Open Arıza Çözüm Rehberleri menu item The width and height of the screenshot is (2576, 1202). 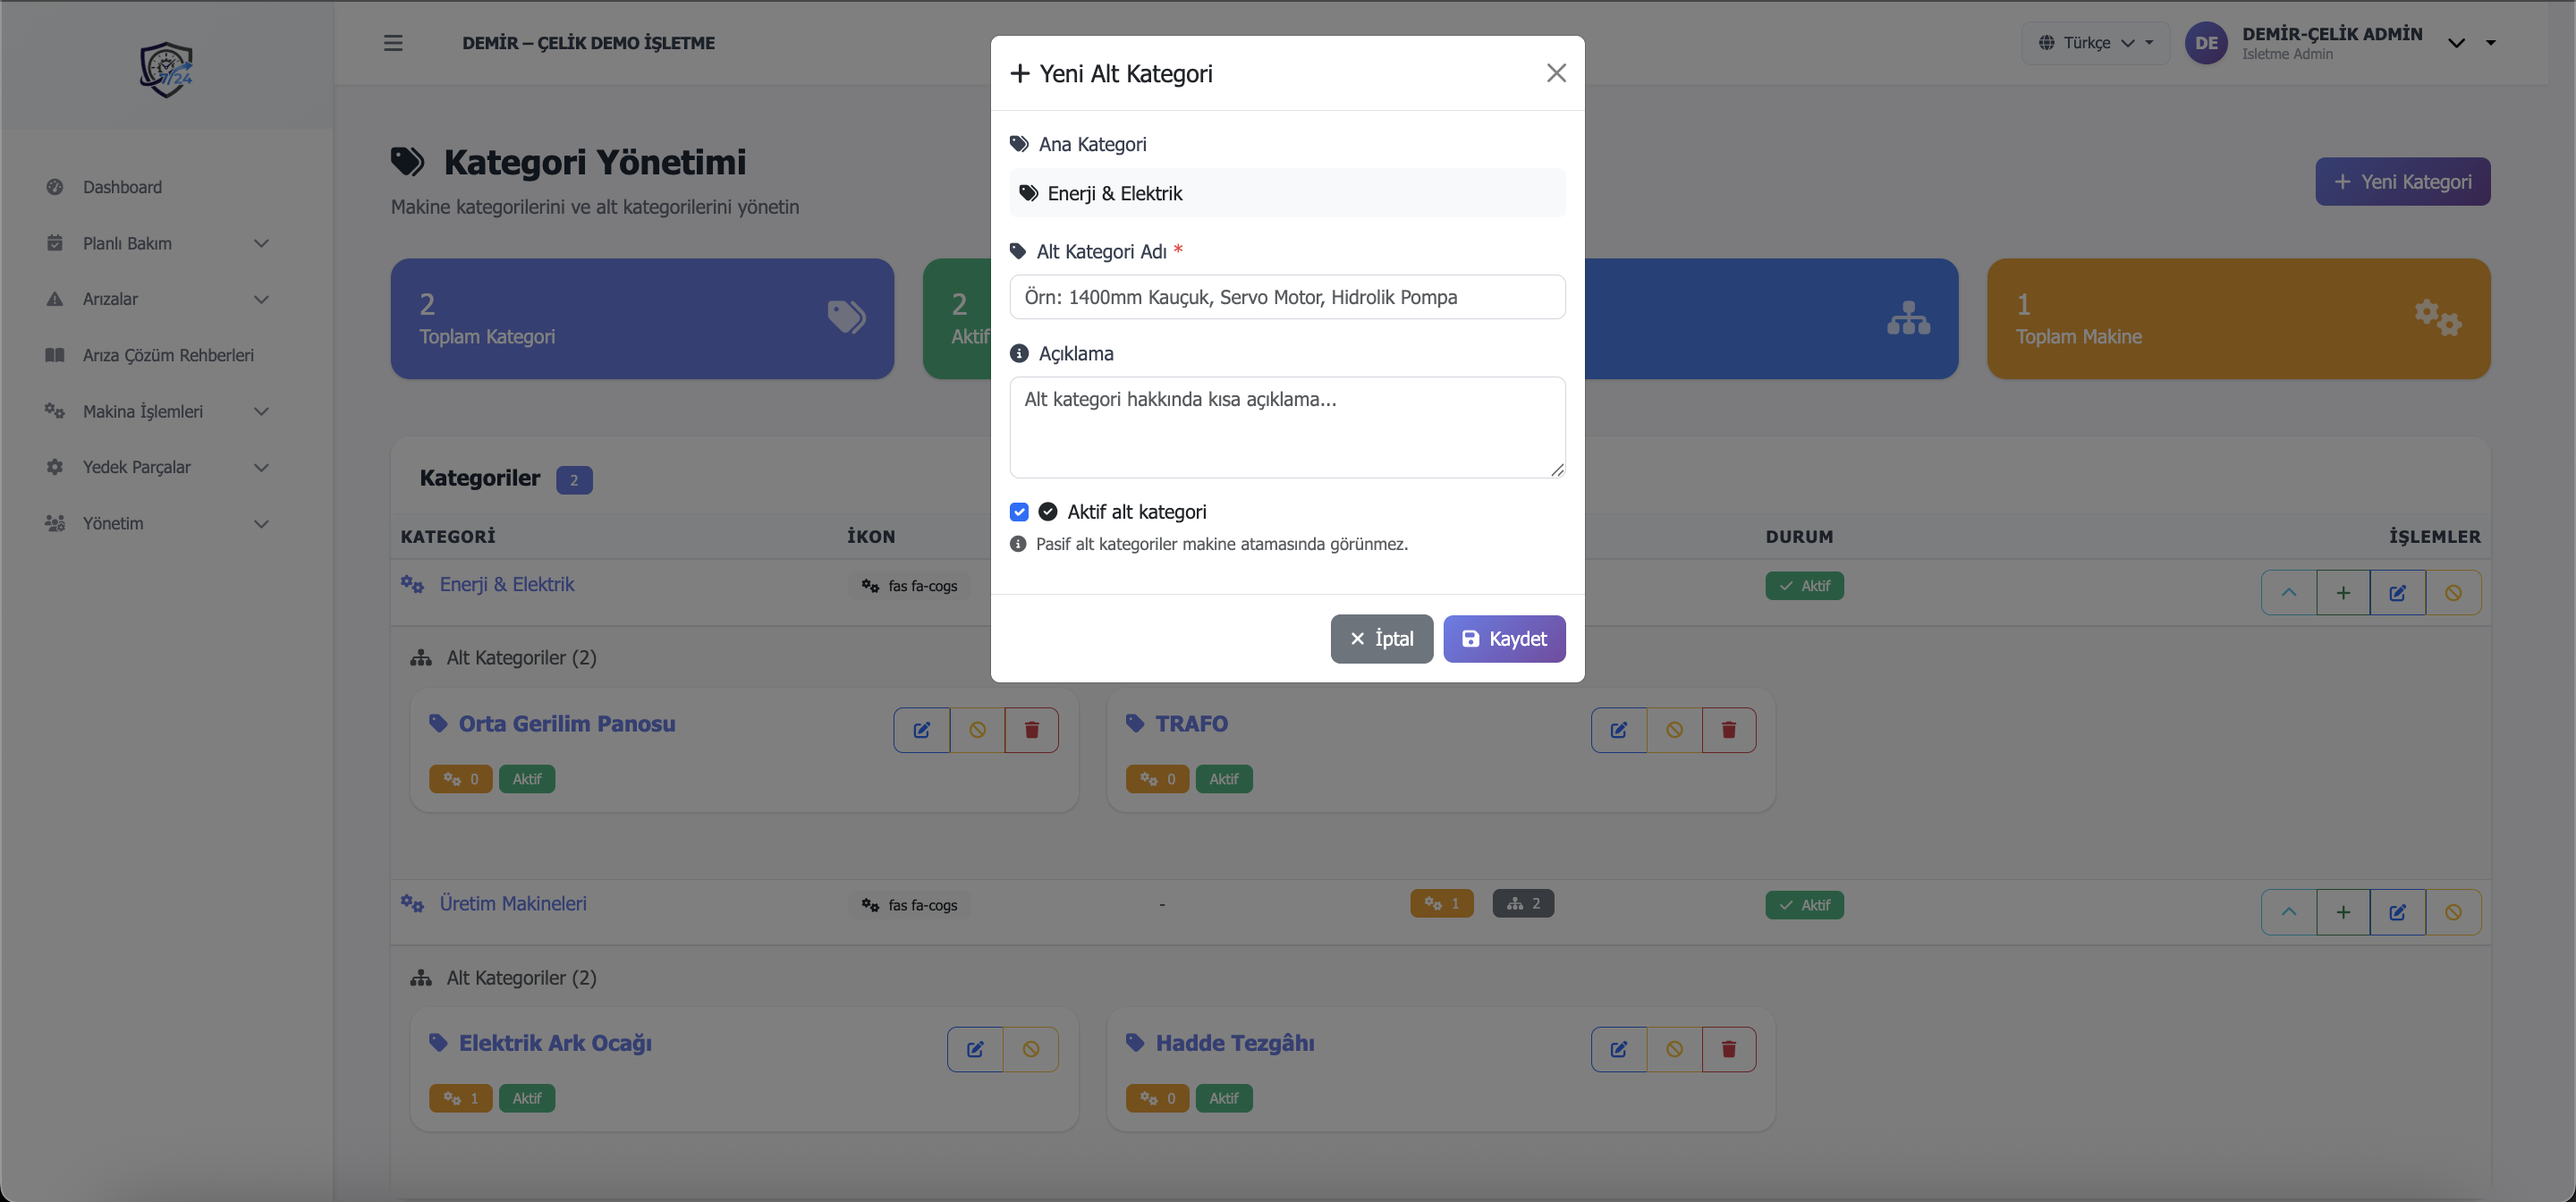(168, 355)
